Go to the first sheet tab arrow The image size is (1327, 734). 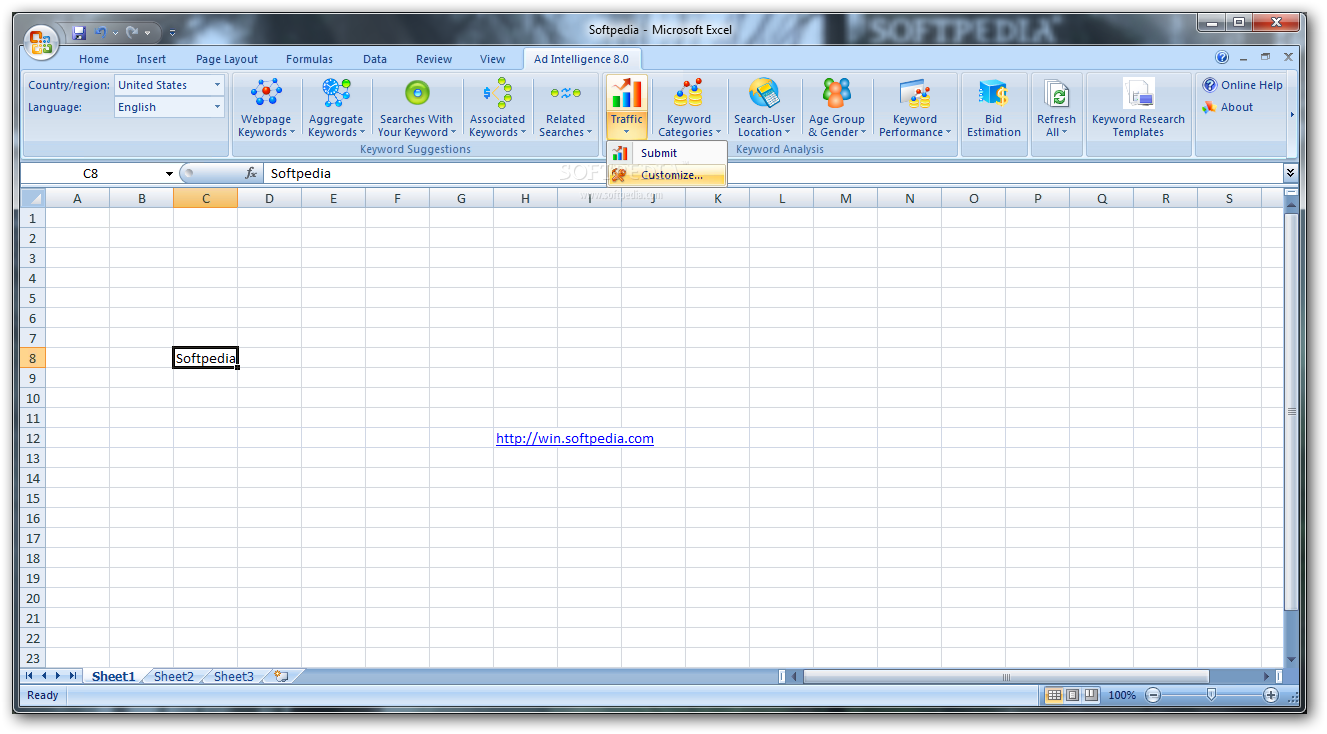[x=29, y=676]
